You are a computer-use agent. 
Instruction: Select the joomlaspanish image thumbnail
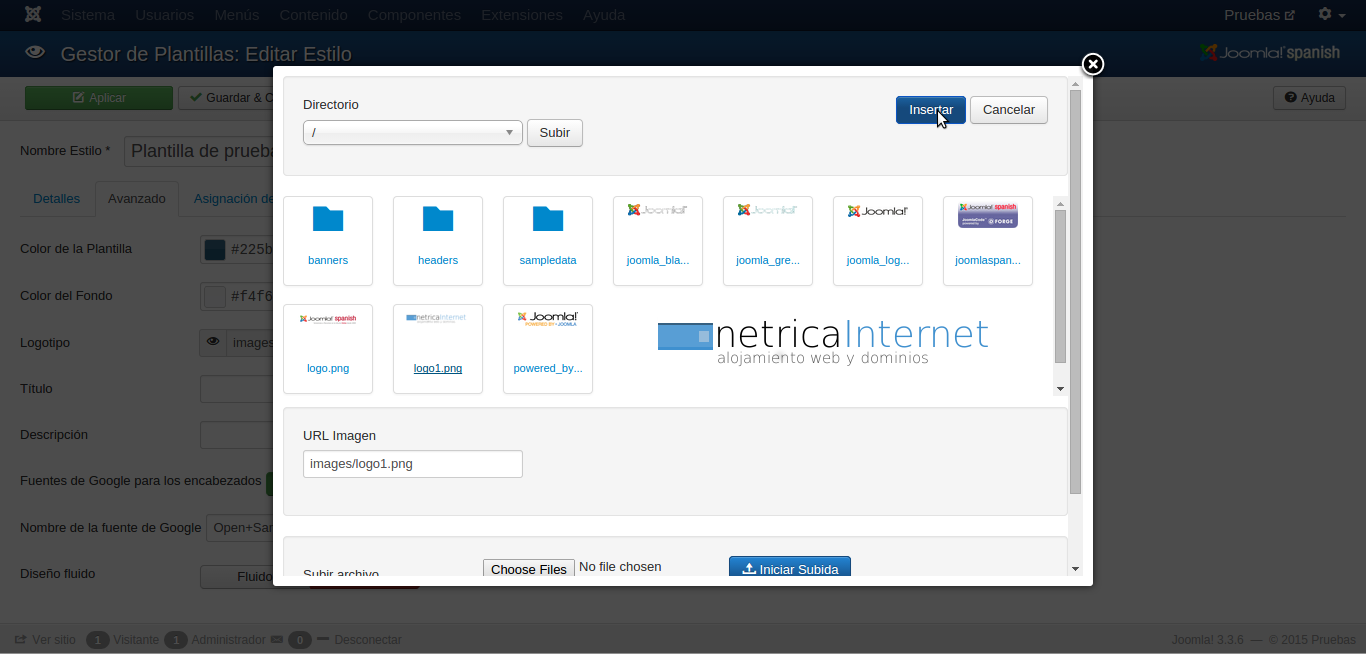[x=987, y=217]
